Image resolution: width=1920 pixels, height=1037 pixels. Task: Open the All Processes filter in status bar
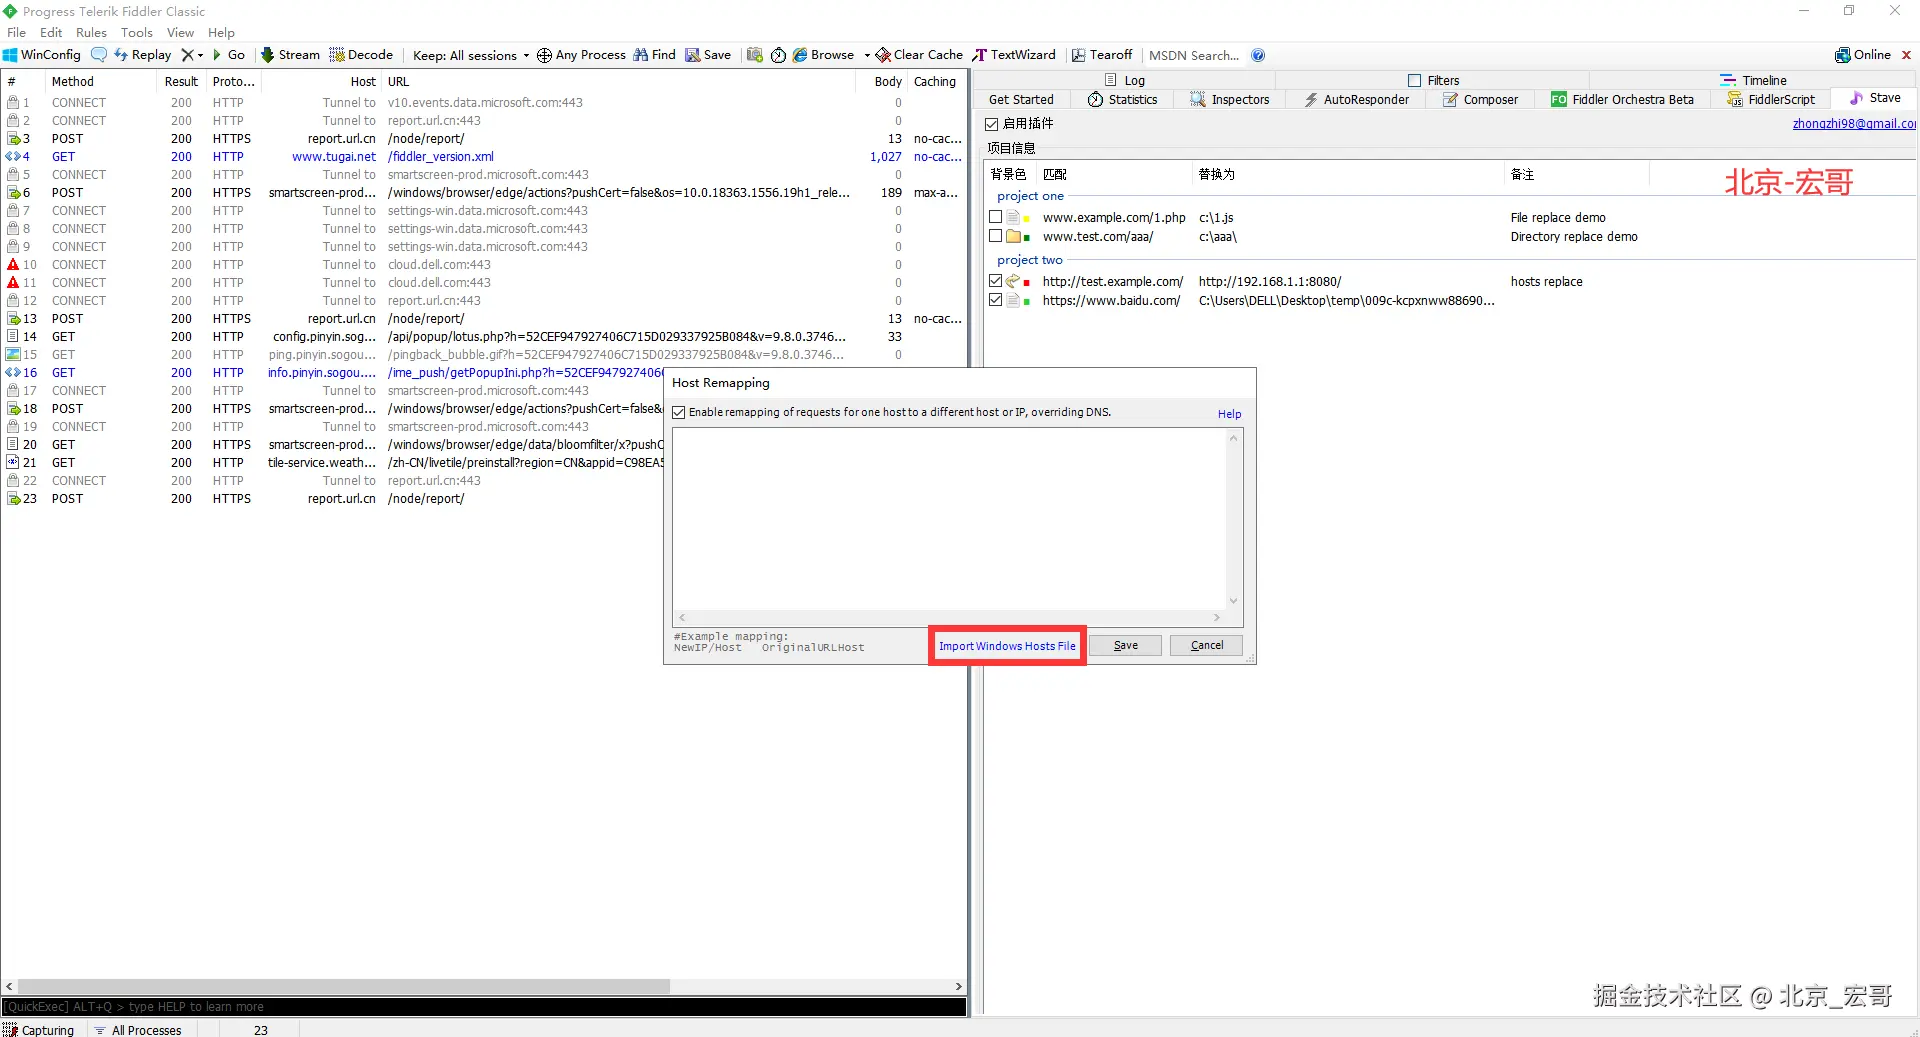coord(138,1030)
